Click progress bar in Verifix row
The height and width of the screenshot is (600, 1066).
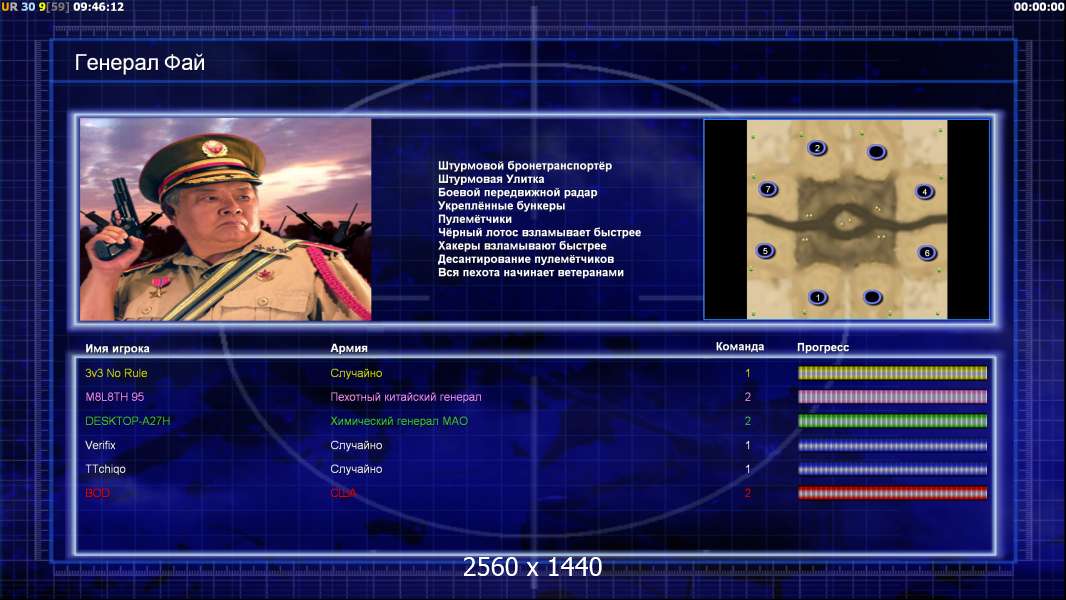pos(892,446)
